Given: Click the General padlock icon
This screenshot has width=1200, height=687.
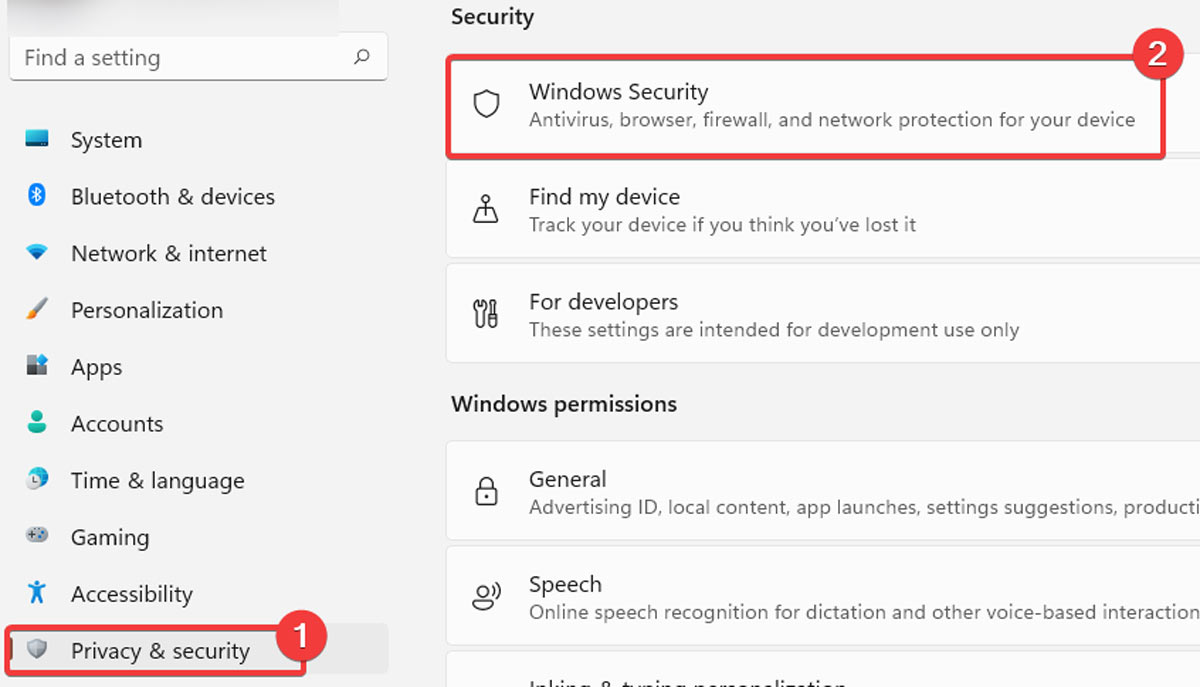Looking at the screenshot, I should click(x=486, y=491).
